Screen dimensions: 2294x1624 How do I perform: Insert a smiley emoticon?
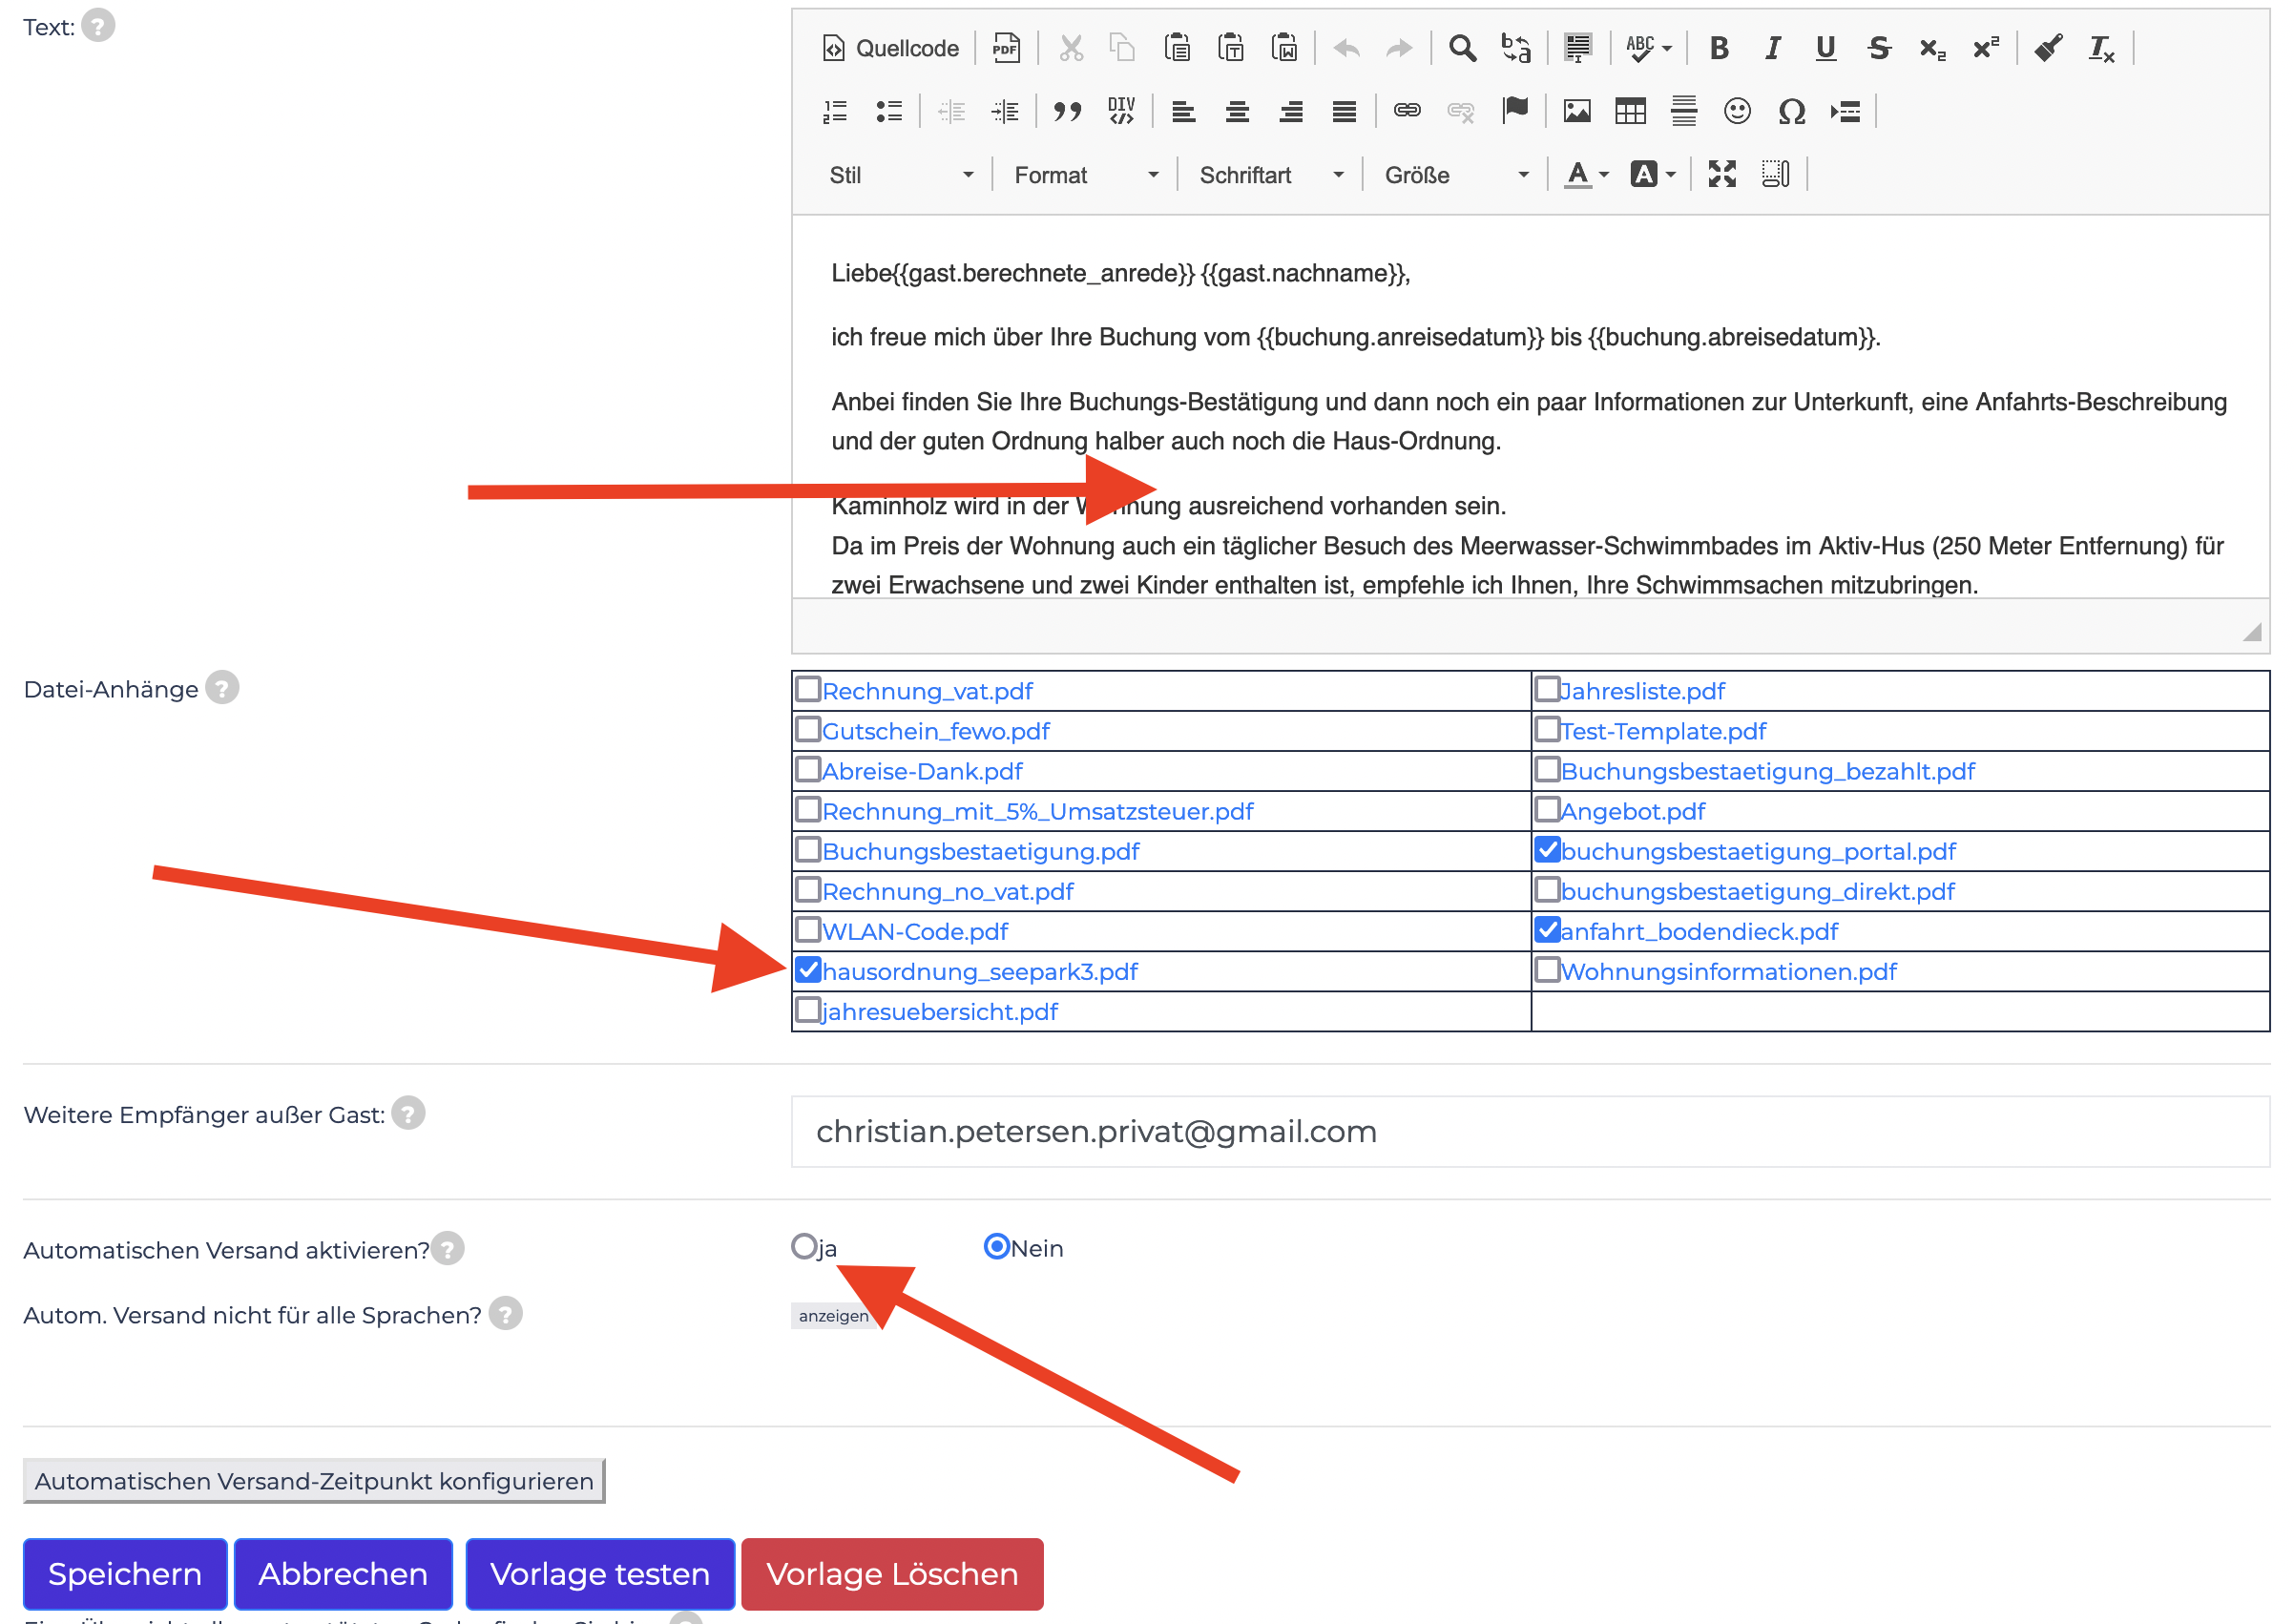[x=1737, y=111]
